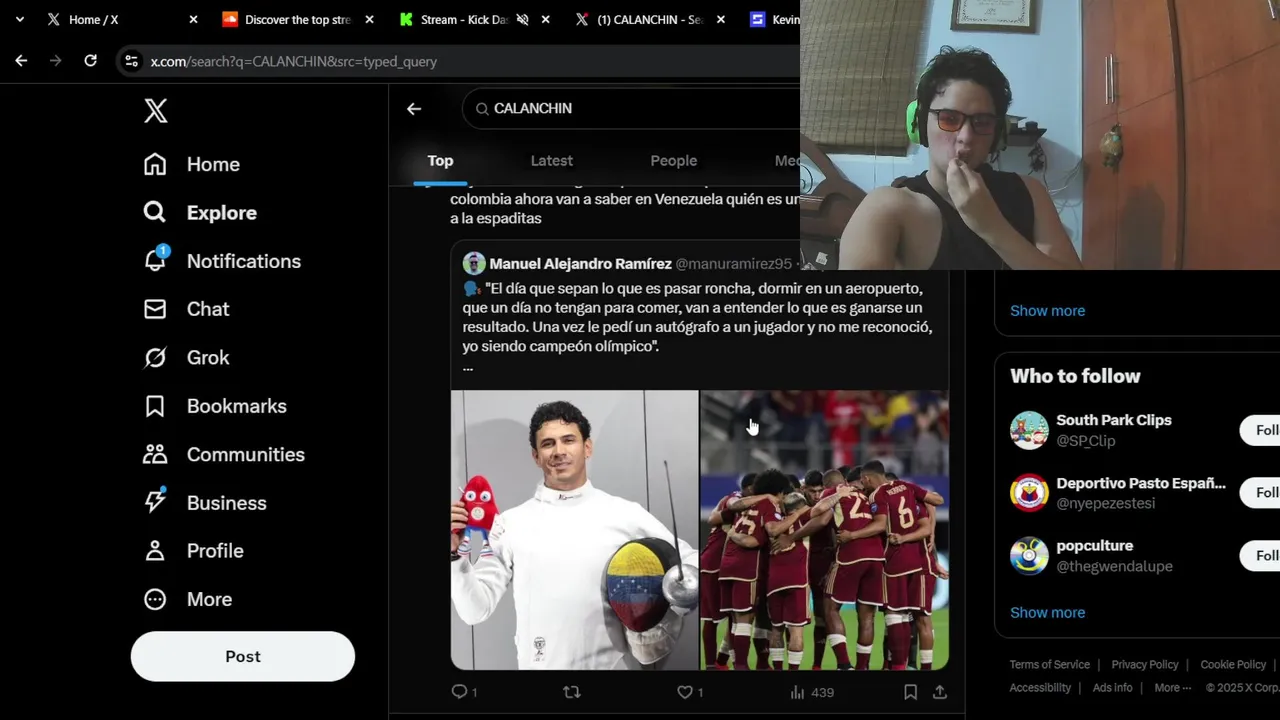Viewport: 1280px width, 720px height.
Task: Open the fencer photo in the tweet
Action: (574, 530)
